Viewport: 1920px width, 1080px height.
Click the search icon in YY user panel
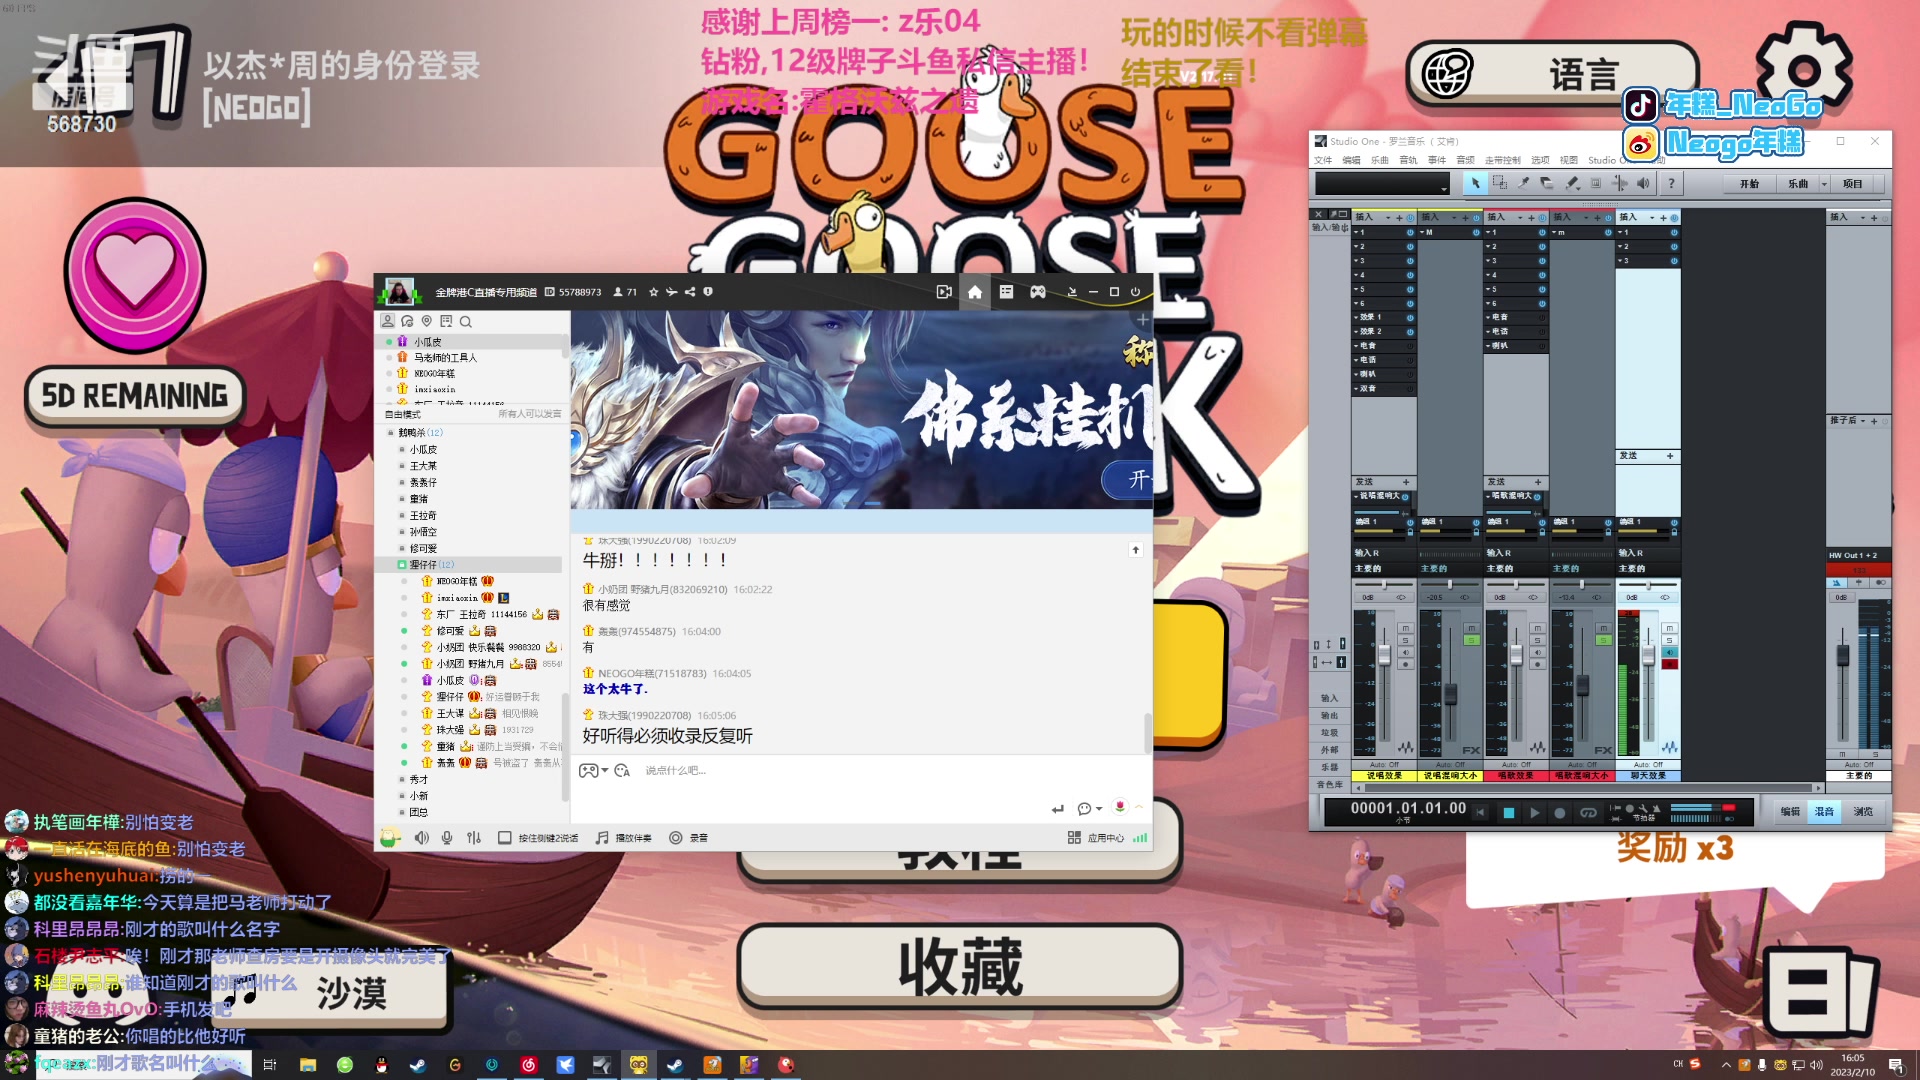coord(466,322)
